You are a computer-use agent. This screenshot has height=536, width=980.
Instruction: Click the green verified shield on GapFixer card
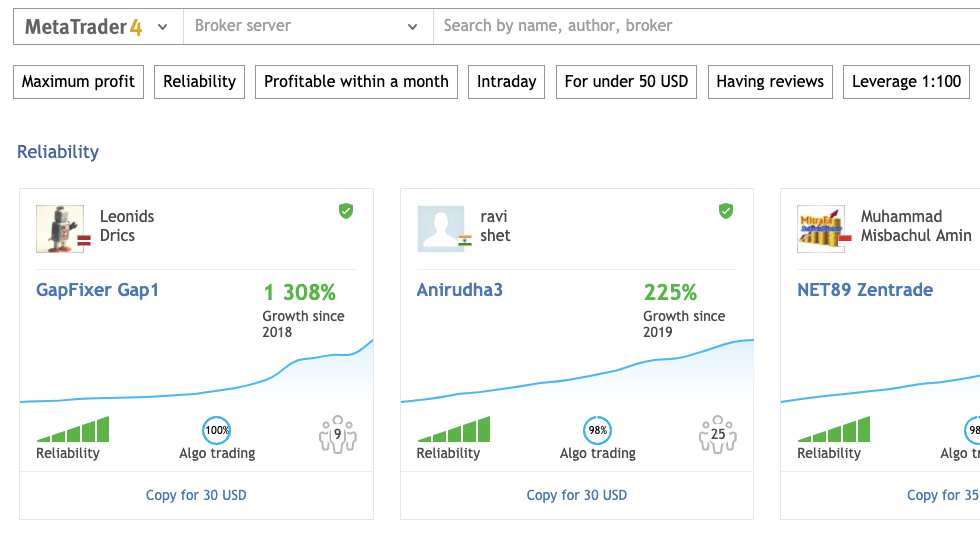tap(346, 211)
